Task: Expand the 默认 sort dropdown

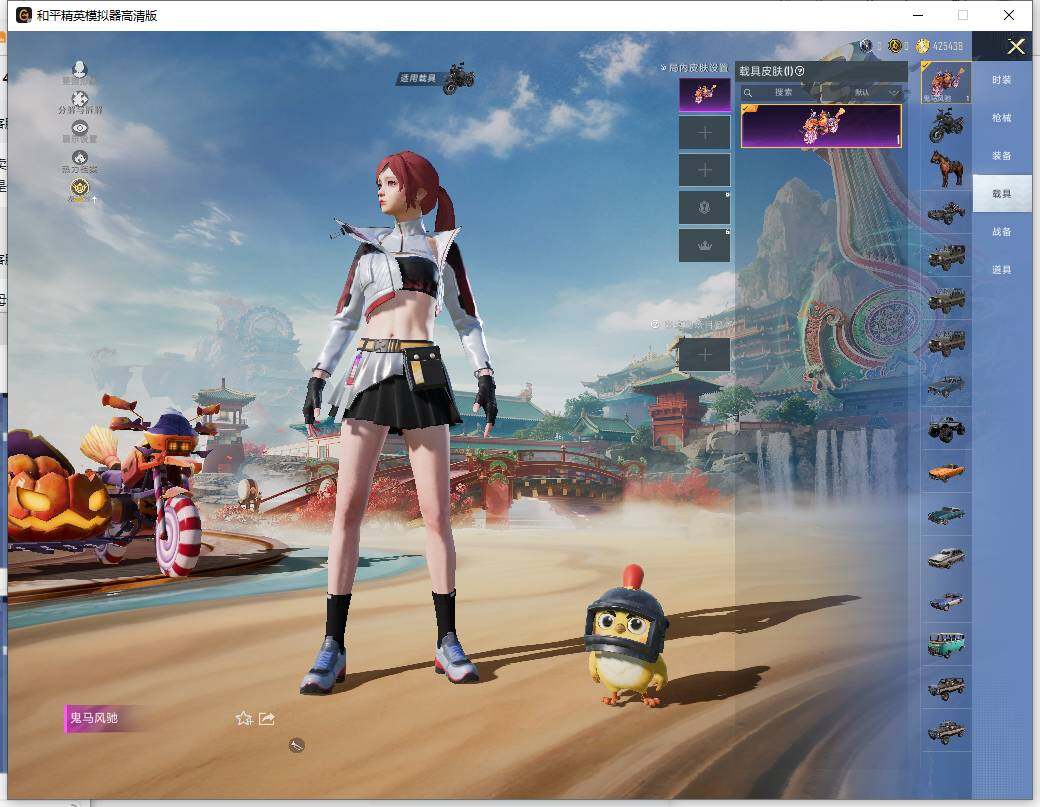Action: click(862, 93)
